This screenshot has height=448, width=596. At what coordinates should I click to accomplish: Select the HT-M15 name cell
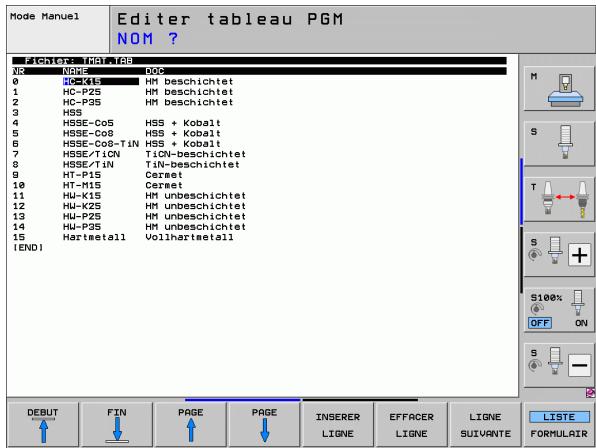82,185
